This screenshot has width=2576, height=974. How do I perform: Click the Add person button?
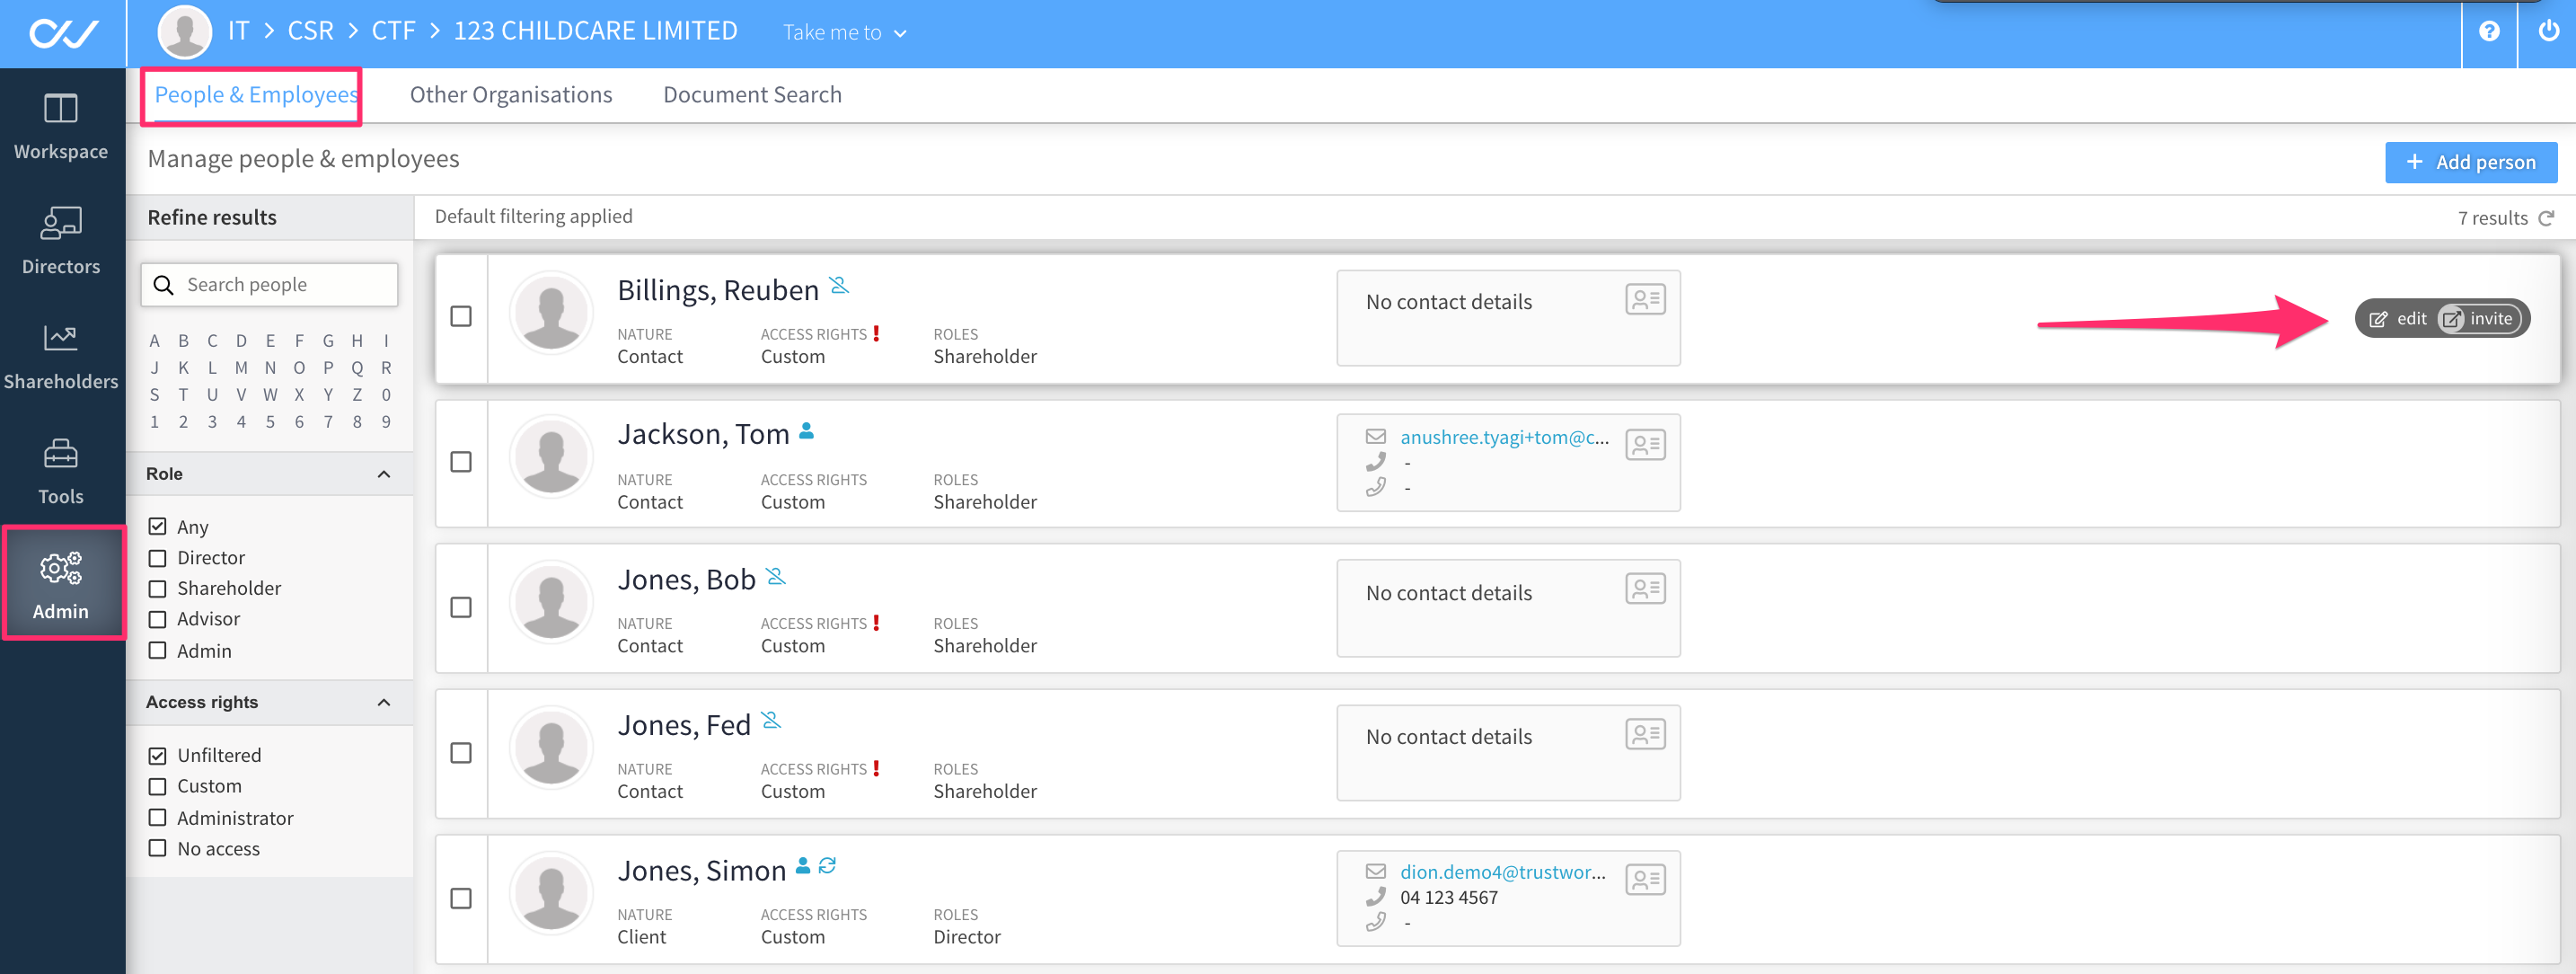click(2470, 162)
